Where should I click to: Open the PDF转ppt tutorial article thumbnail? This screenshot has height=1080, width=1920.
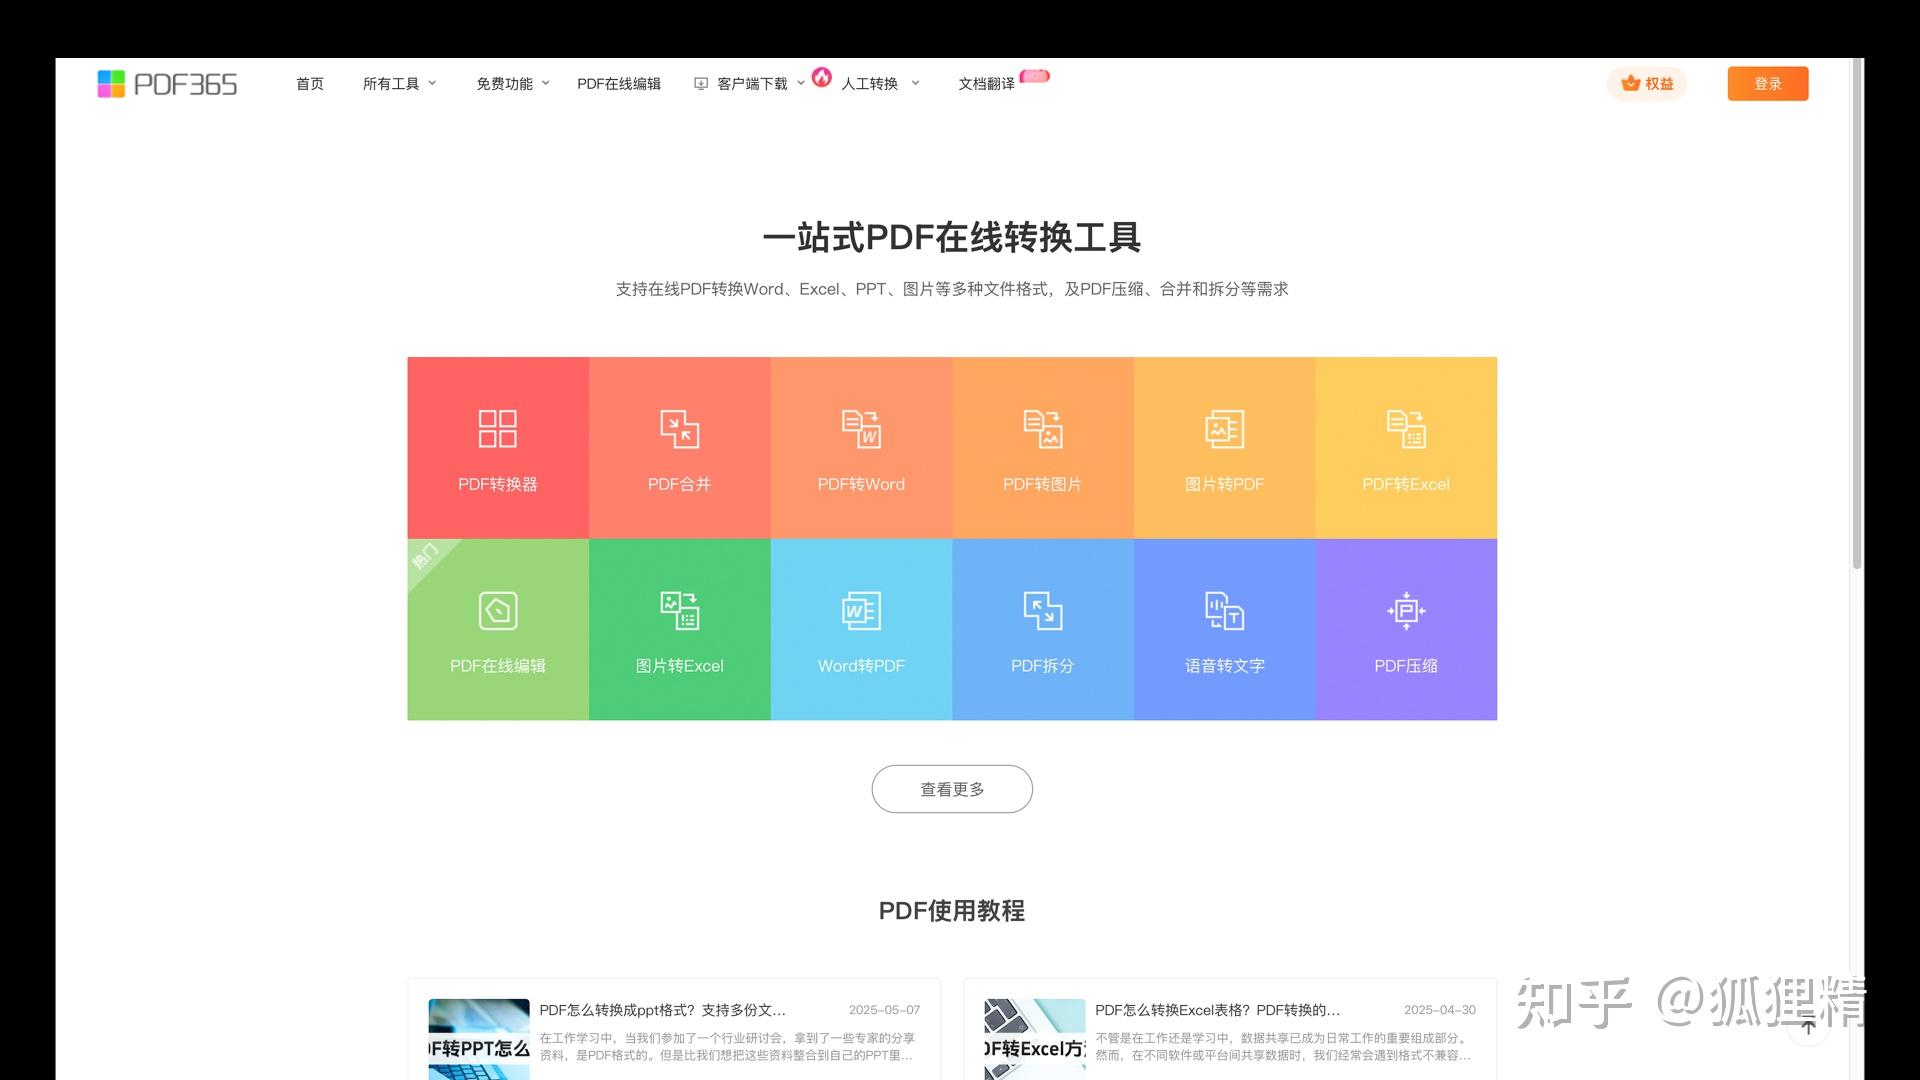pos(478,1037)
